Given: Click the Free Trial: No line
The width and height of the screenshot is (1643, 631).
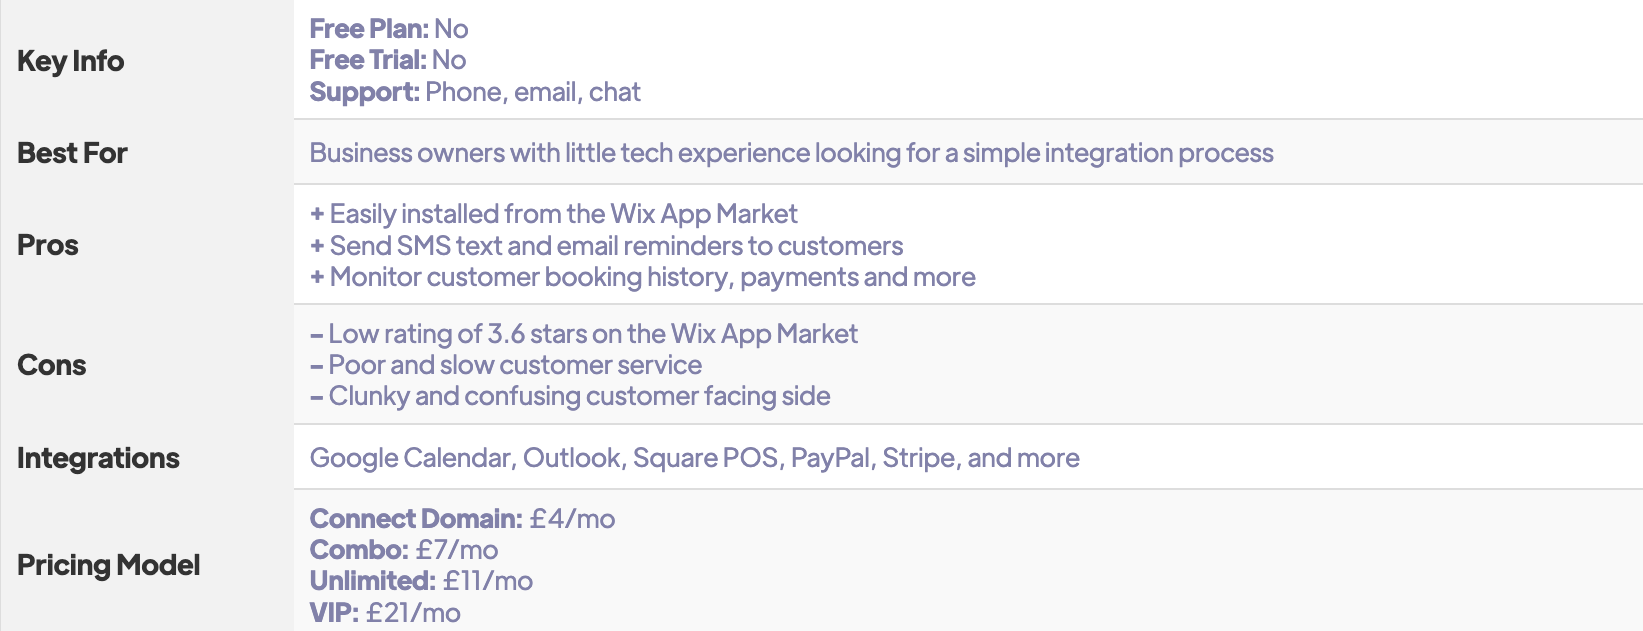Looking at the screenshot, I should (x=388, y=60).
